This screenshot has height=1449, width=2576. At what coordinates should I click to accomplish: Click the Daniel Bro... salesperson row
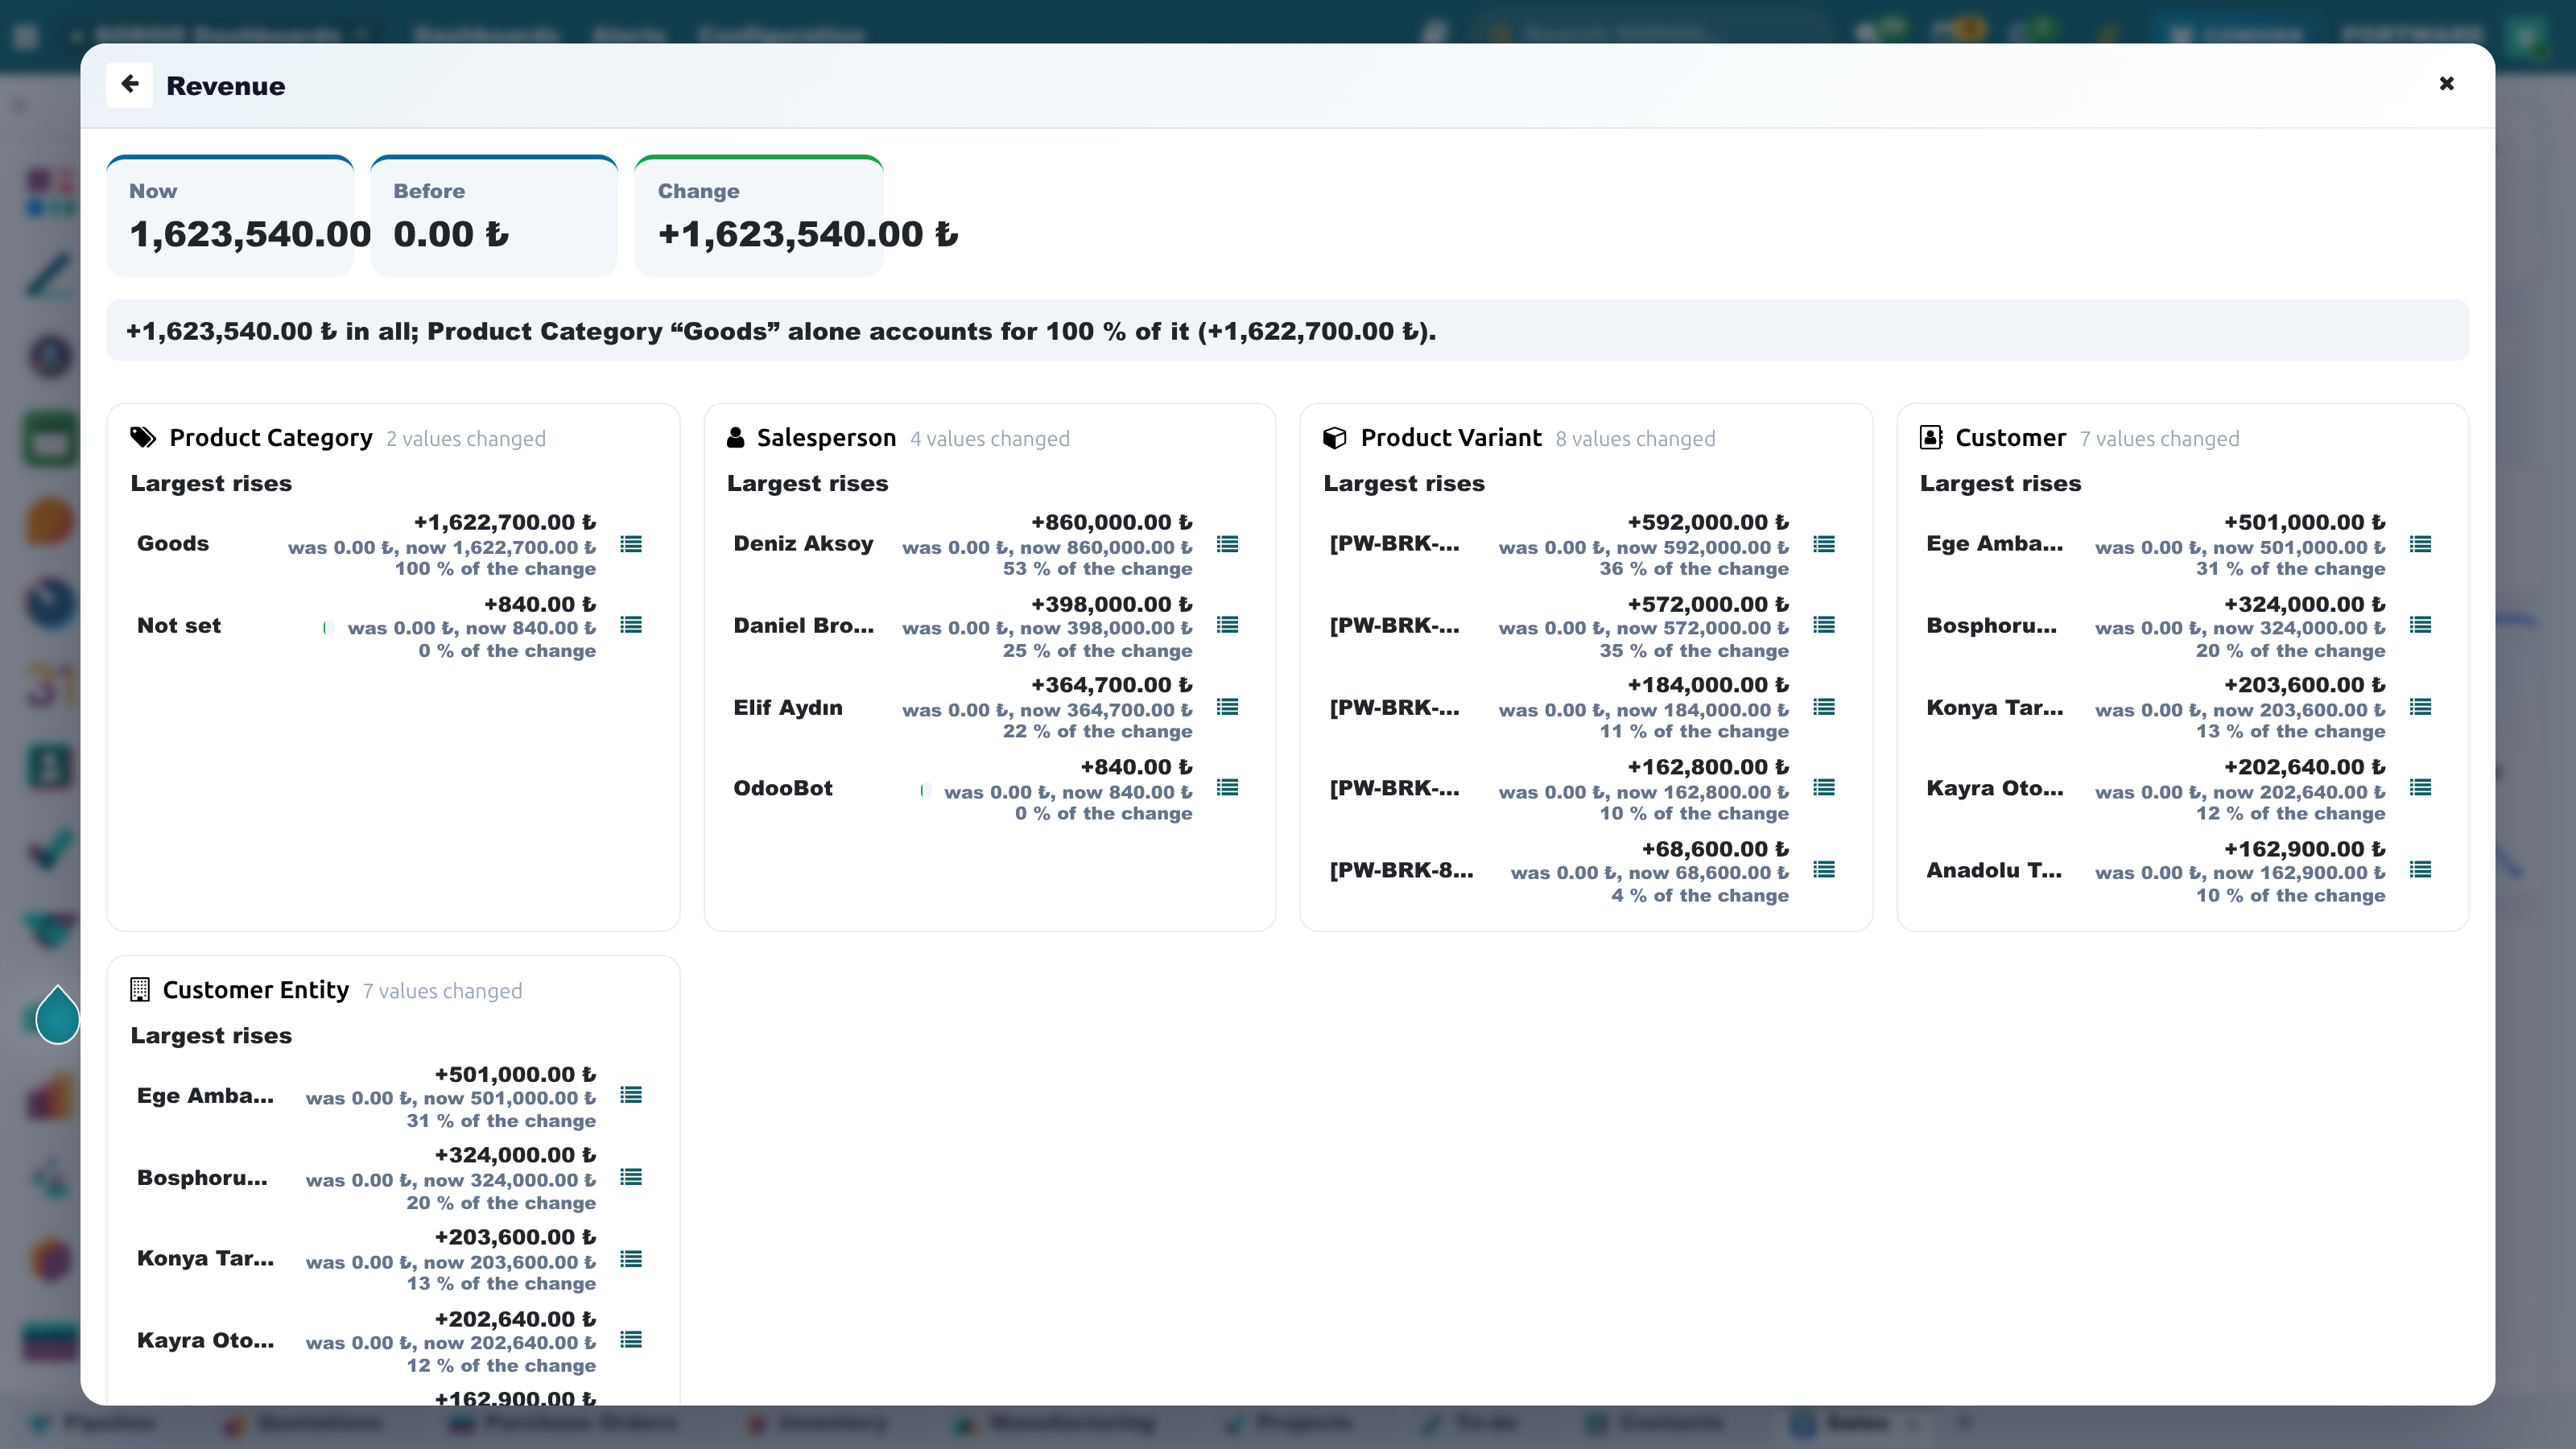coord(988,626)
